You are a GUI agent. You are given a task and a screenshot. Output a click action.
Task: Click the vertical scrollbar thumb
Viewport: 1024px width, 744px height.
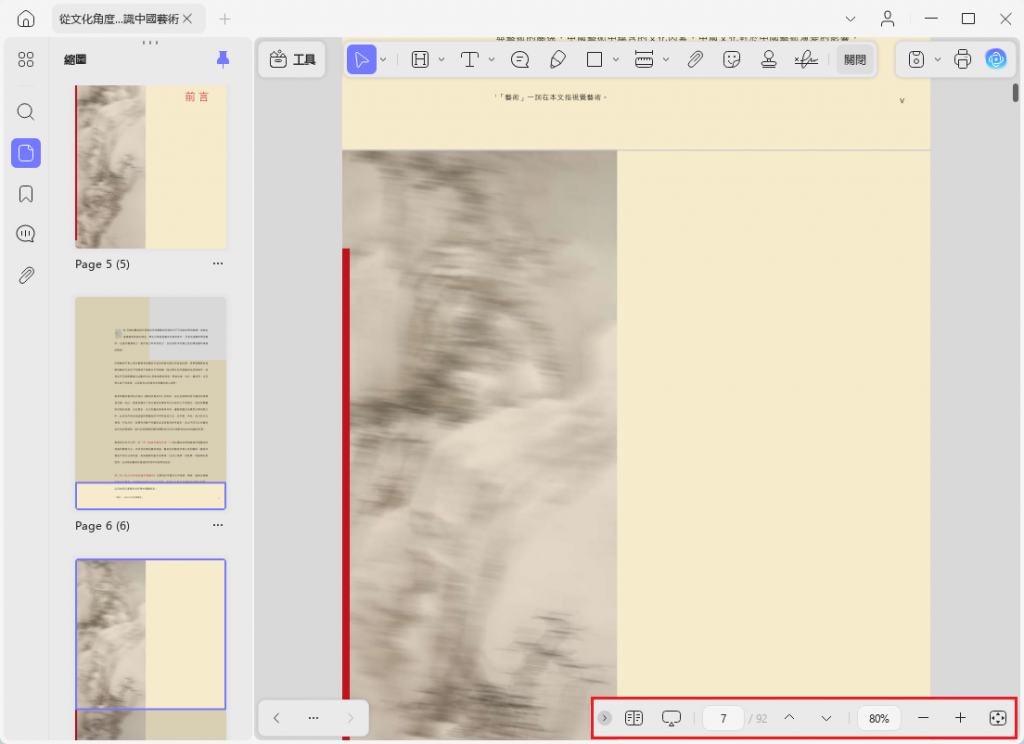coord(1016,92)
